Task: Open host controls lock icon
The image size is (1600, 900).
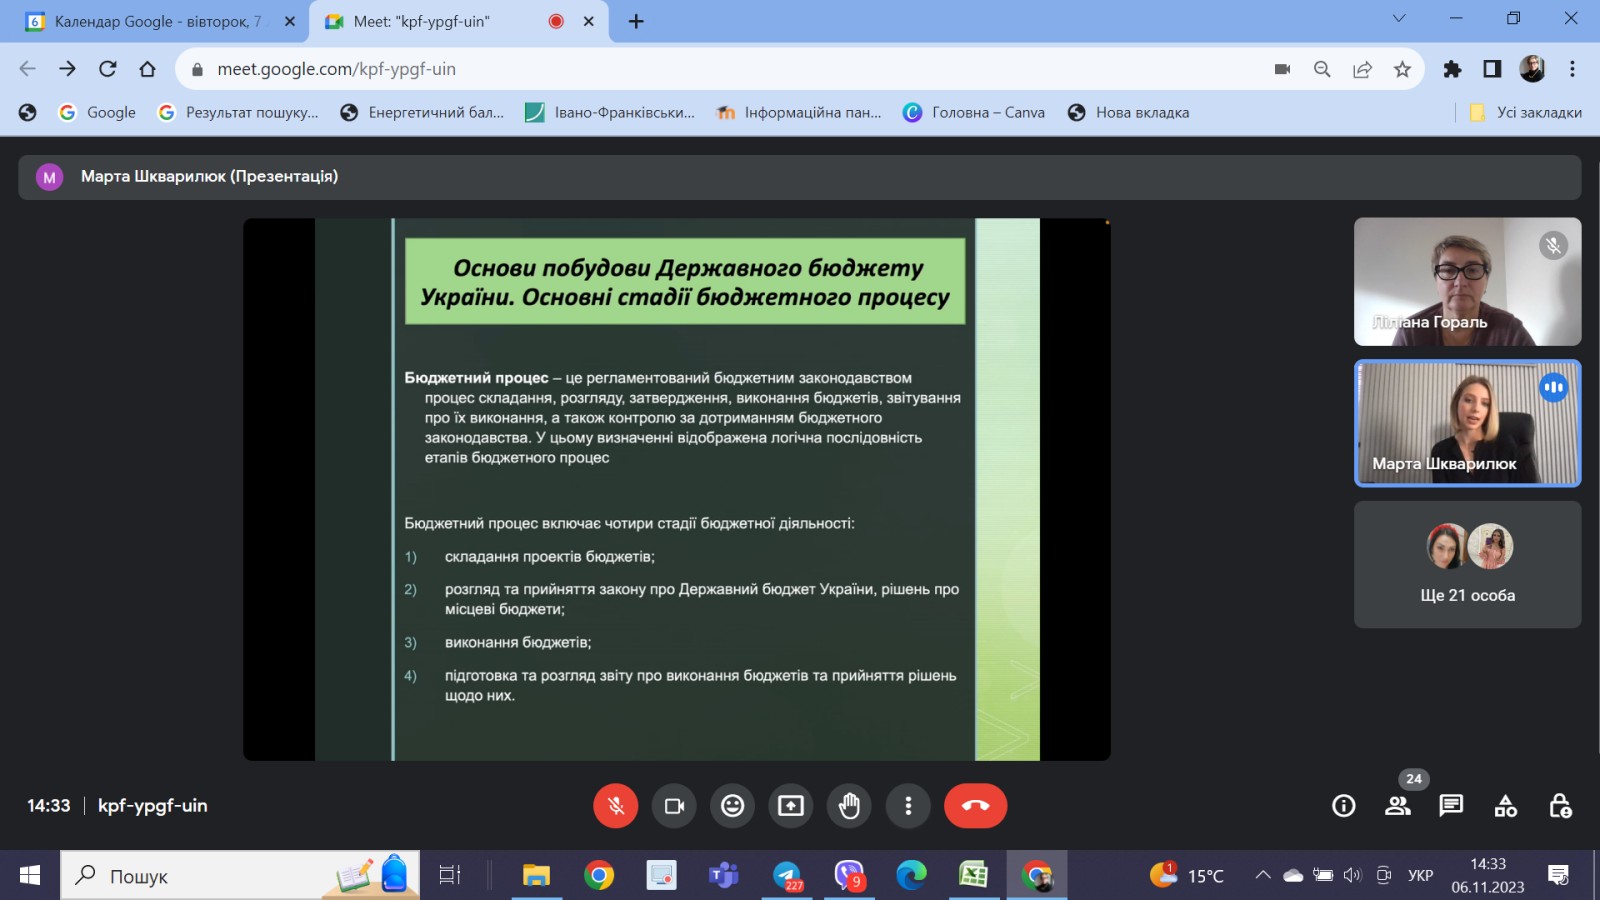Action: (1560, 805)
